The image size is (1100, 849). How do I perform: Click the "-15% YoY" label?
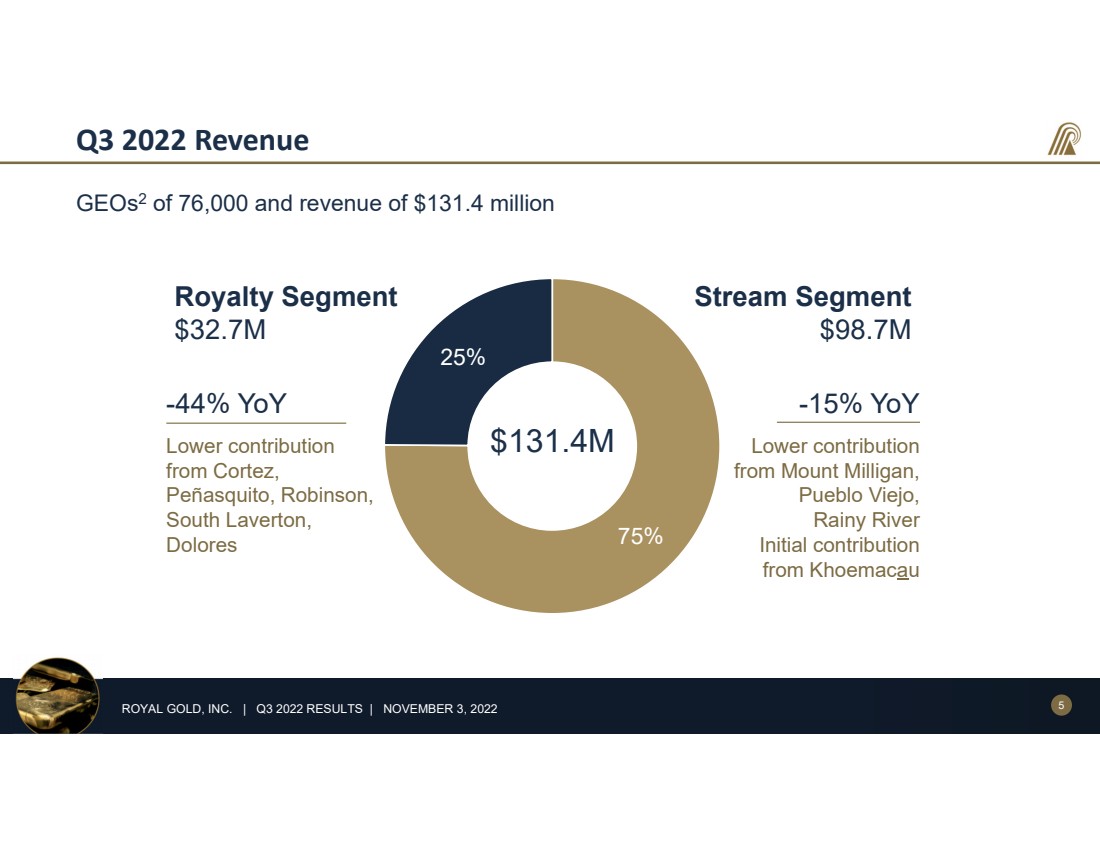[859, 403]
